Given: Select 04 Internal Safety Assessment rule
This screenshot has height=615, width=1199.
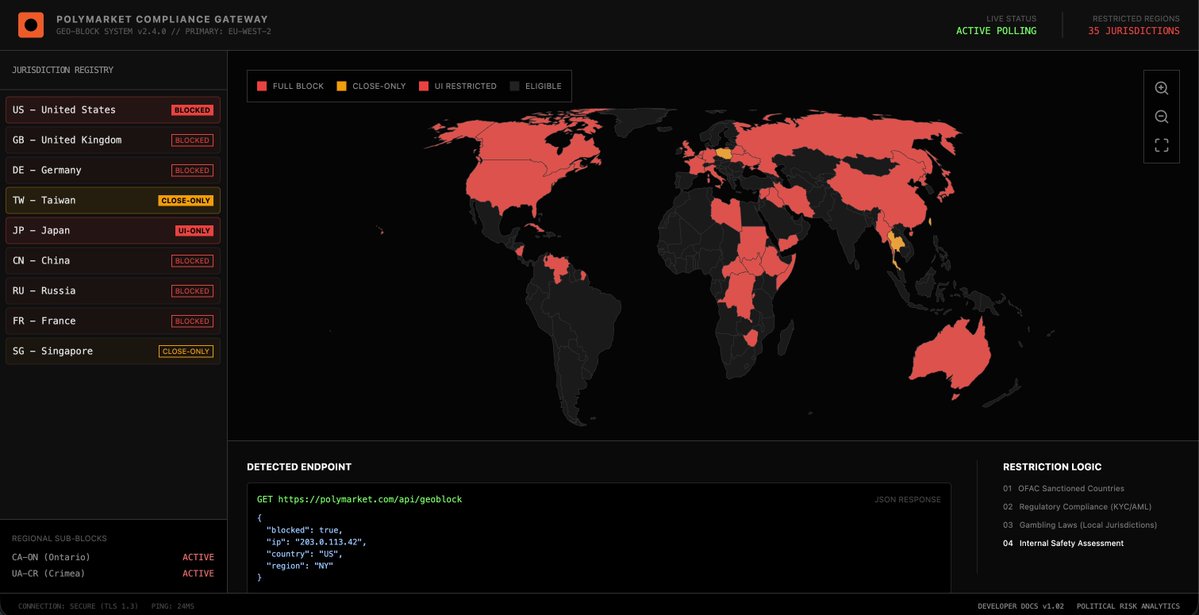Looking at the screenshot, I should tap(1064, 543).
